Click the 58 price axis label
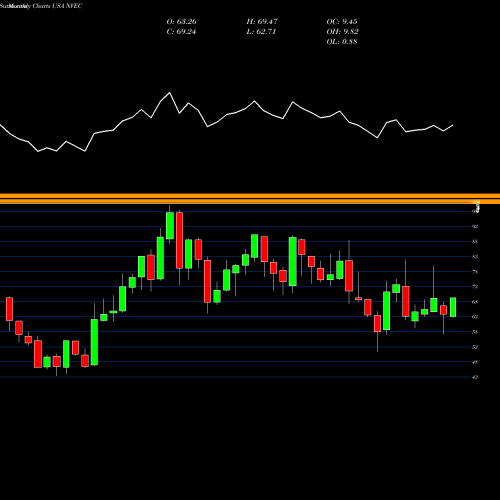 point(475,332)
